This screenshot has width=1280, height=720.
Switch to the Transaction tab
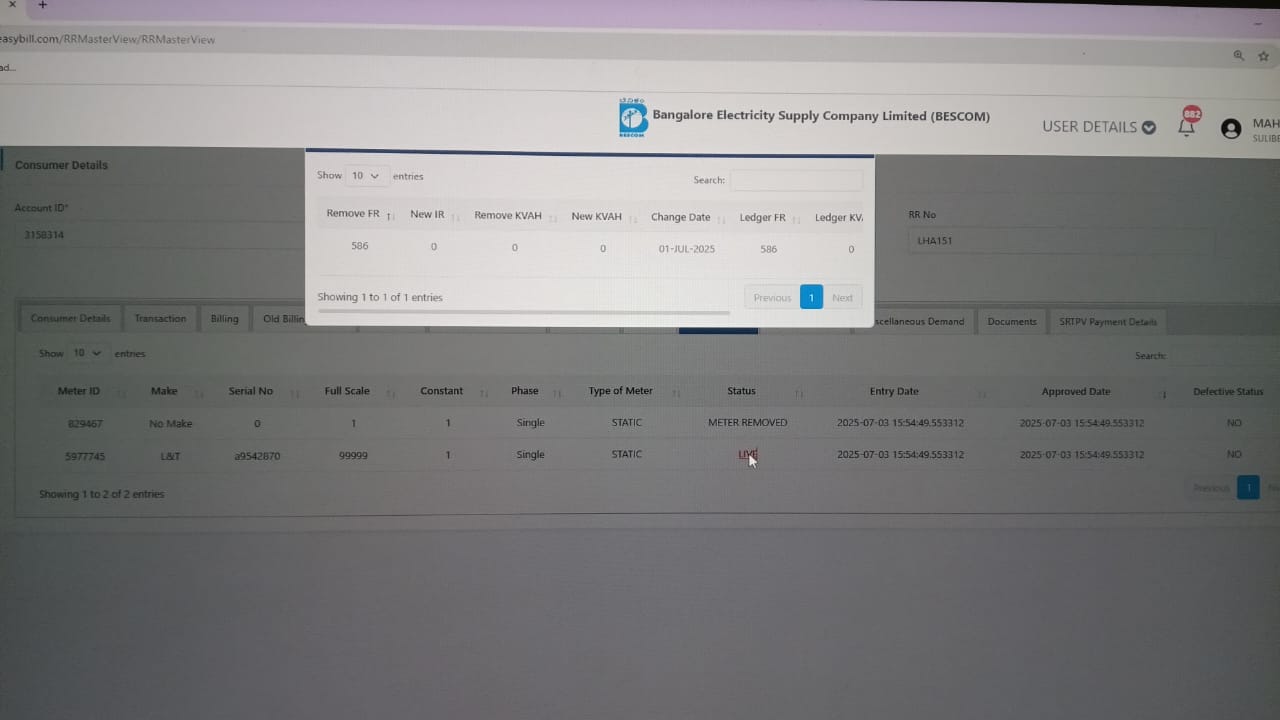[x=160, y=319]
